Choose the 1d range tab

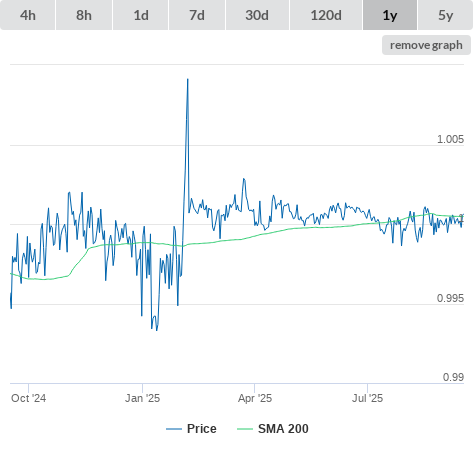coord(141,15)
